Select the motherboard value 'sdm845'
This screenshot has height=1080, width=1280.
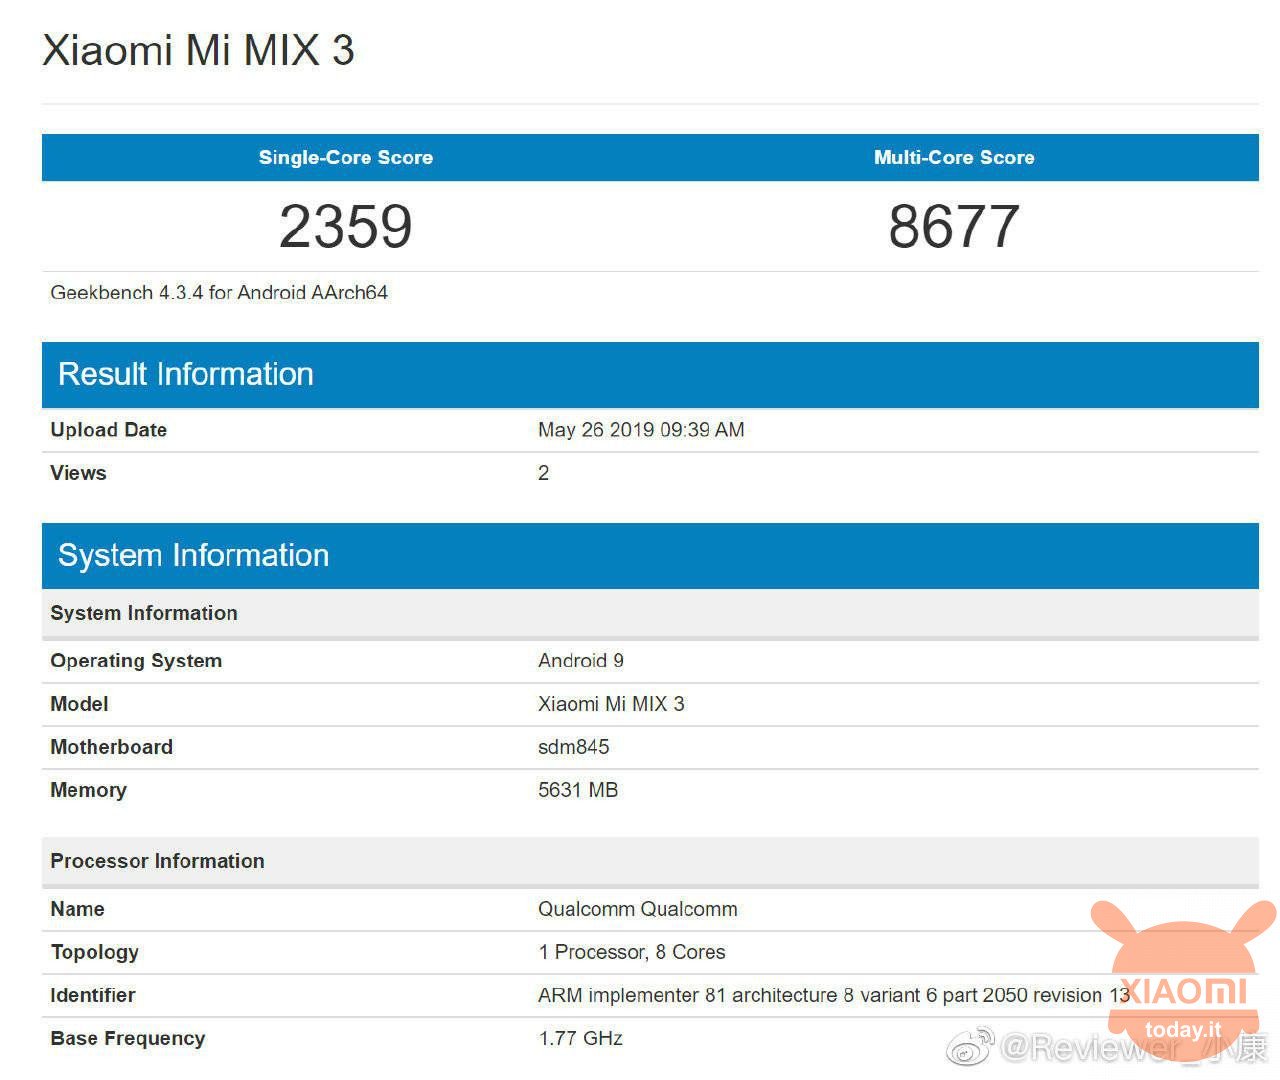(x=574, y=747)
